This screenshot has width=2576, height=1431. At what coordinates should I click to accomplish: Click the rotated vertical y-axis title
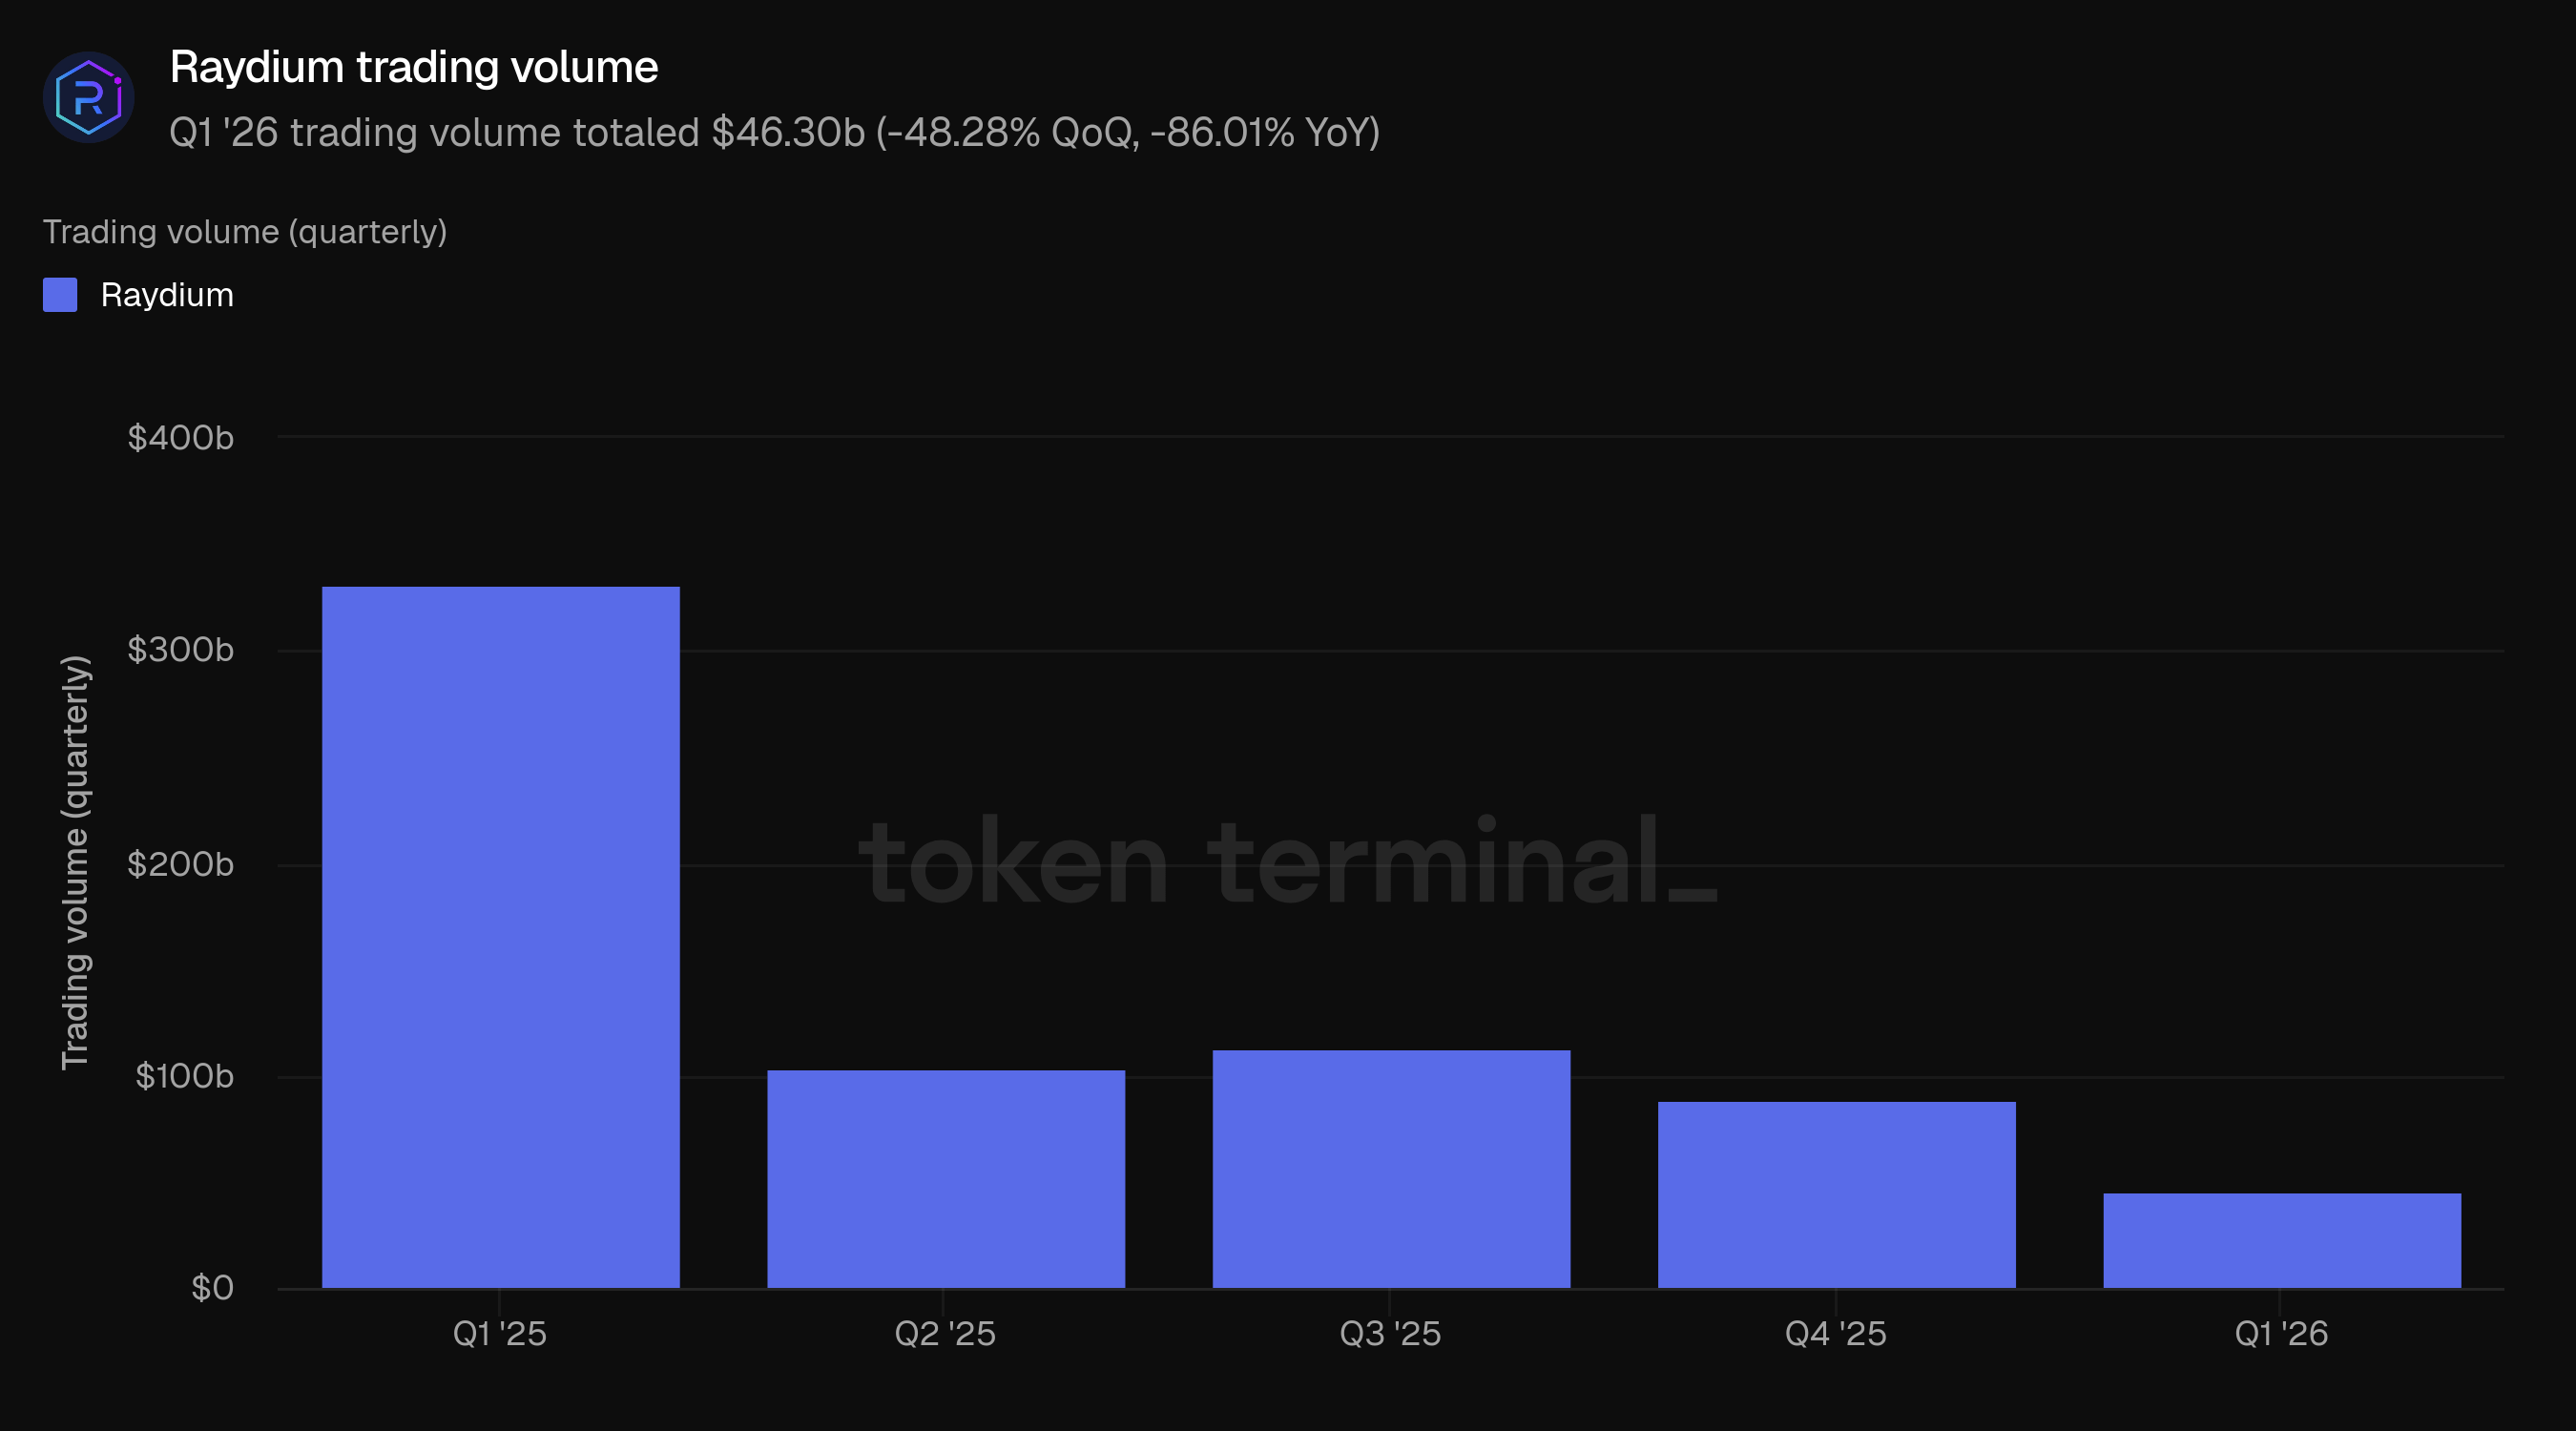75,862
